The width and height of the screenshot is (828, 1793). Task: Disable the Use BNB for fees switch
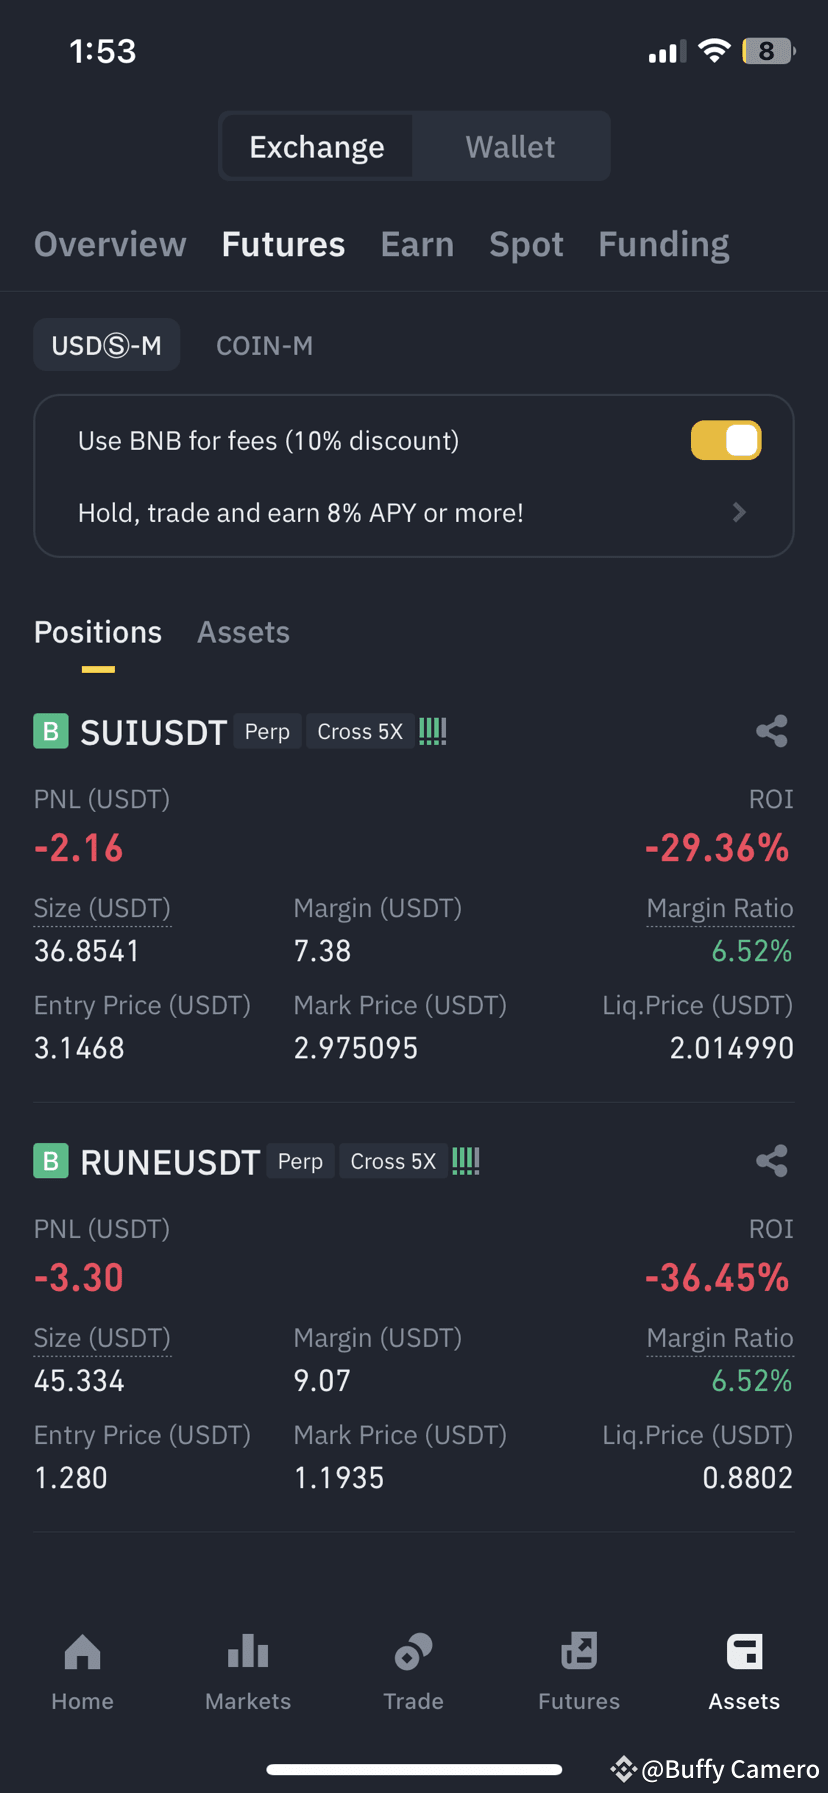(726, 440)
